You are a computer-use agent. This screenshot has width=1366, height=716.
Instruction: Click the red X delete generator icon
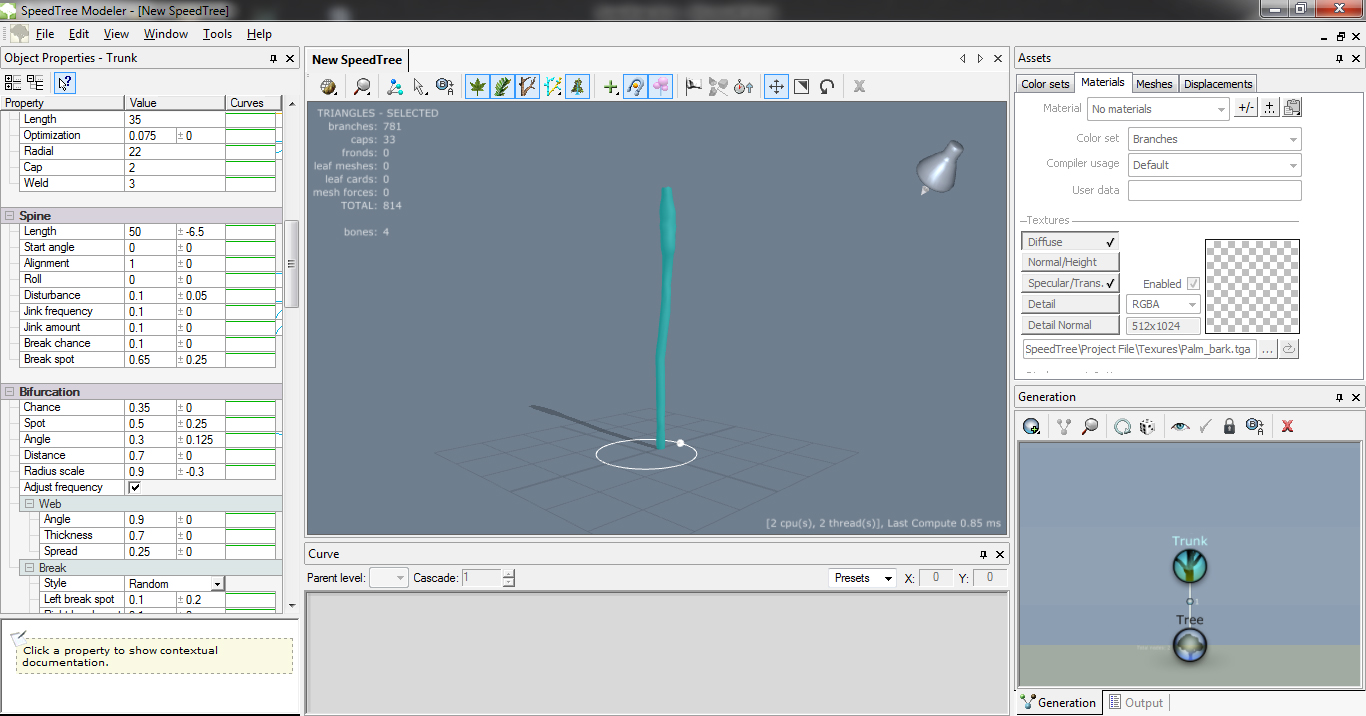pyautogui.click(x=1287, y=426)
